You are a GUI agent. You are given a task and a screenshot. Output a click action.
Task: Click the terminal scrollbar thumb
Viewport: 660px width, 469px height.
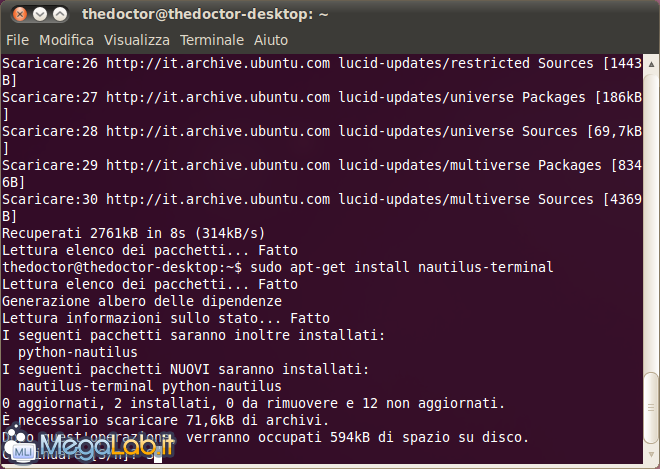click(x=651, y=408)
